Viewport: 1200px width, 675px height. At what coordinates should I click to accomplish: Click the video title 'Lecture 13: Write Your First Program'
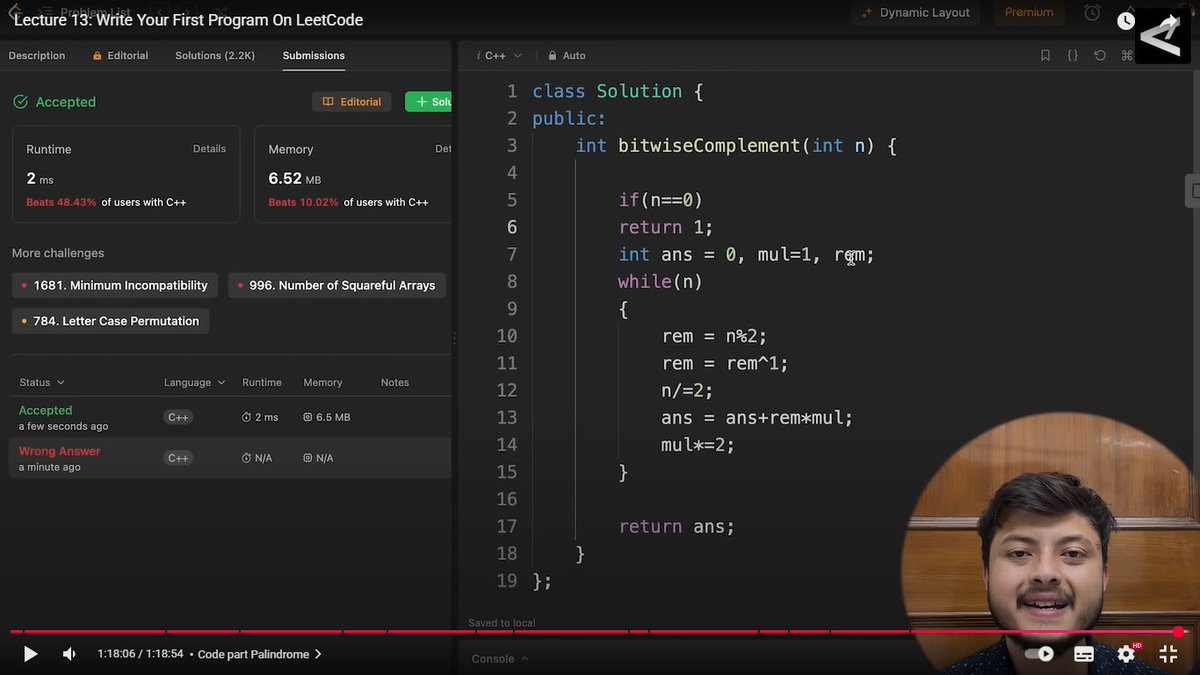[188, 20]
